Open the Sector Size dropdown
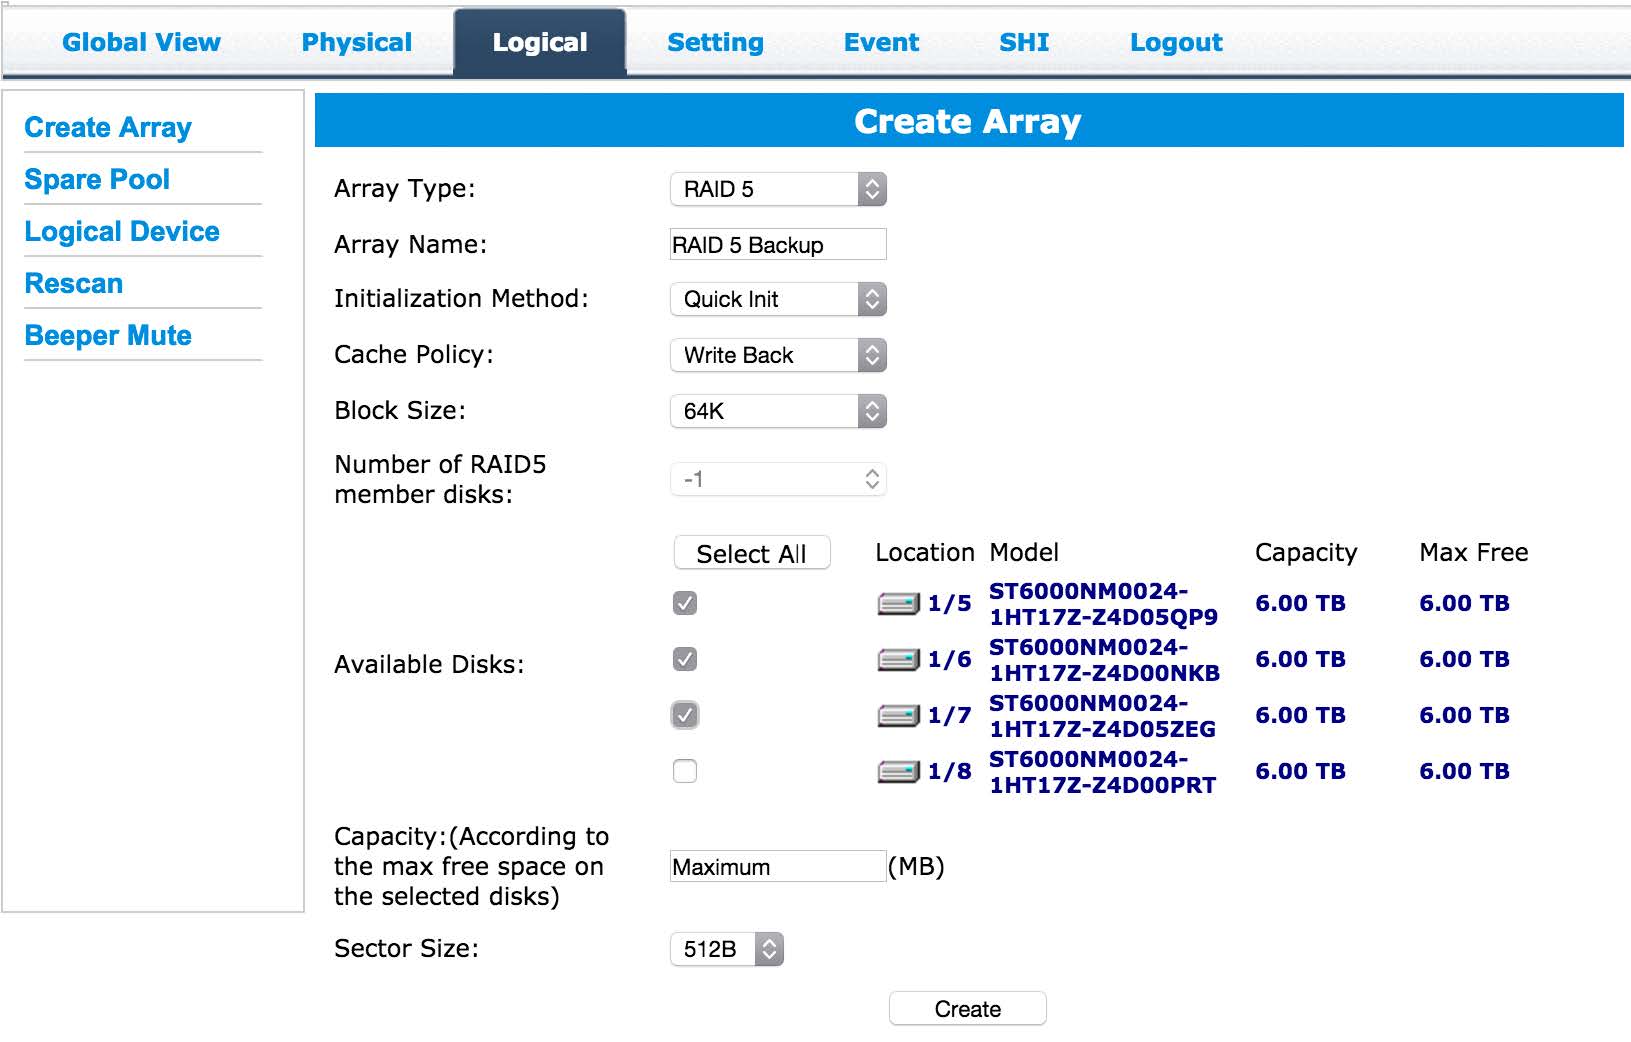Screen dimensions: 1631x1042 (726, 949)
